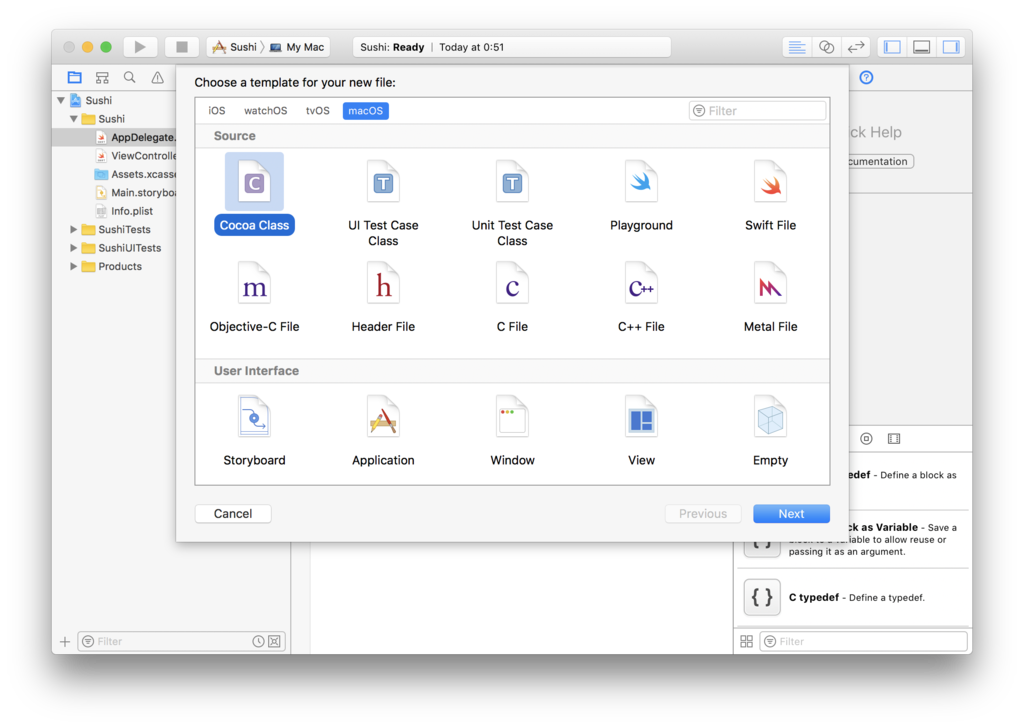Toggle the Navigator panel visibility

point(892,47)
